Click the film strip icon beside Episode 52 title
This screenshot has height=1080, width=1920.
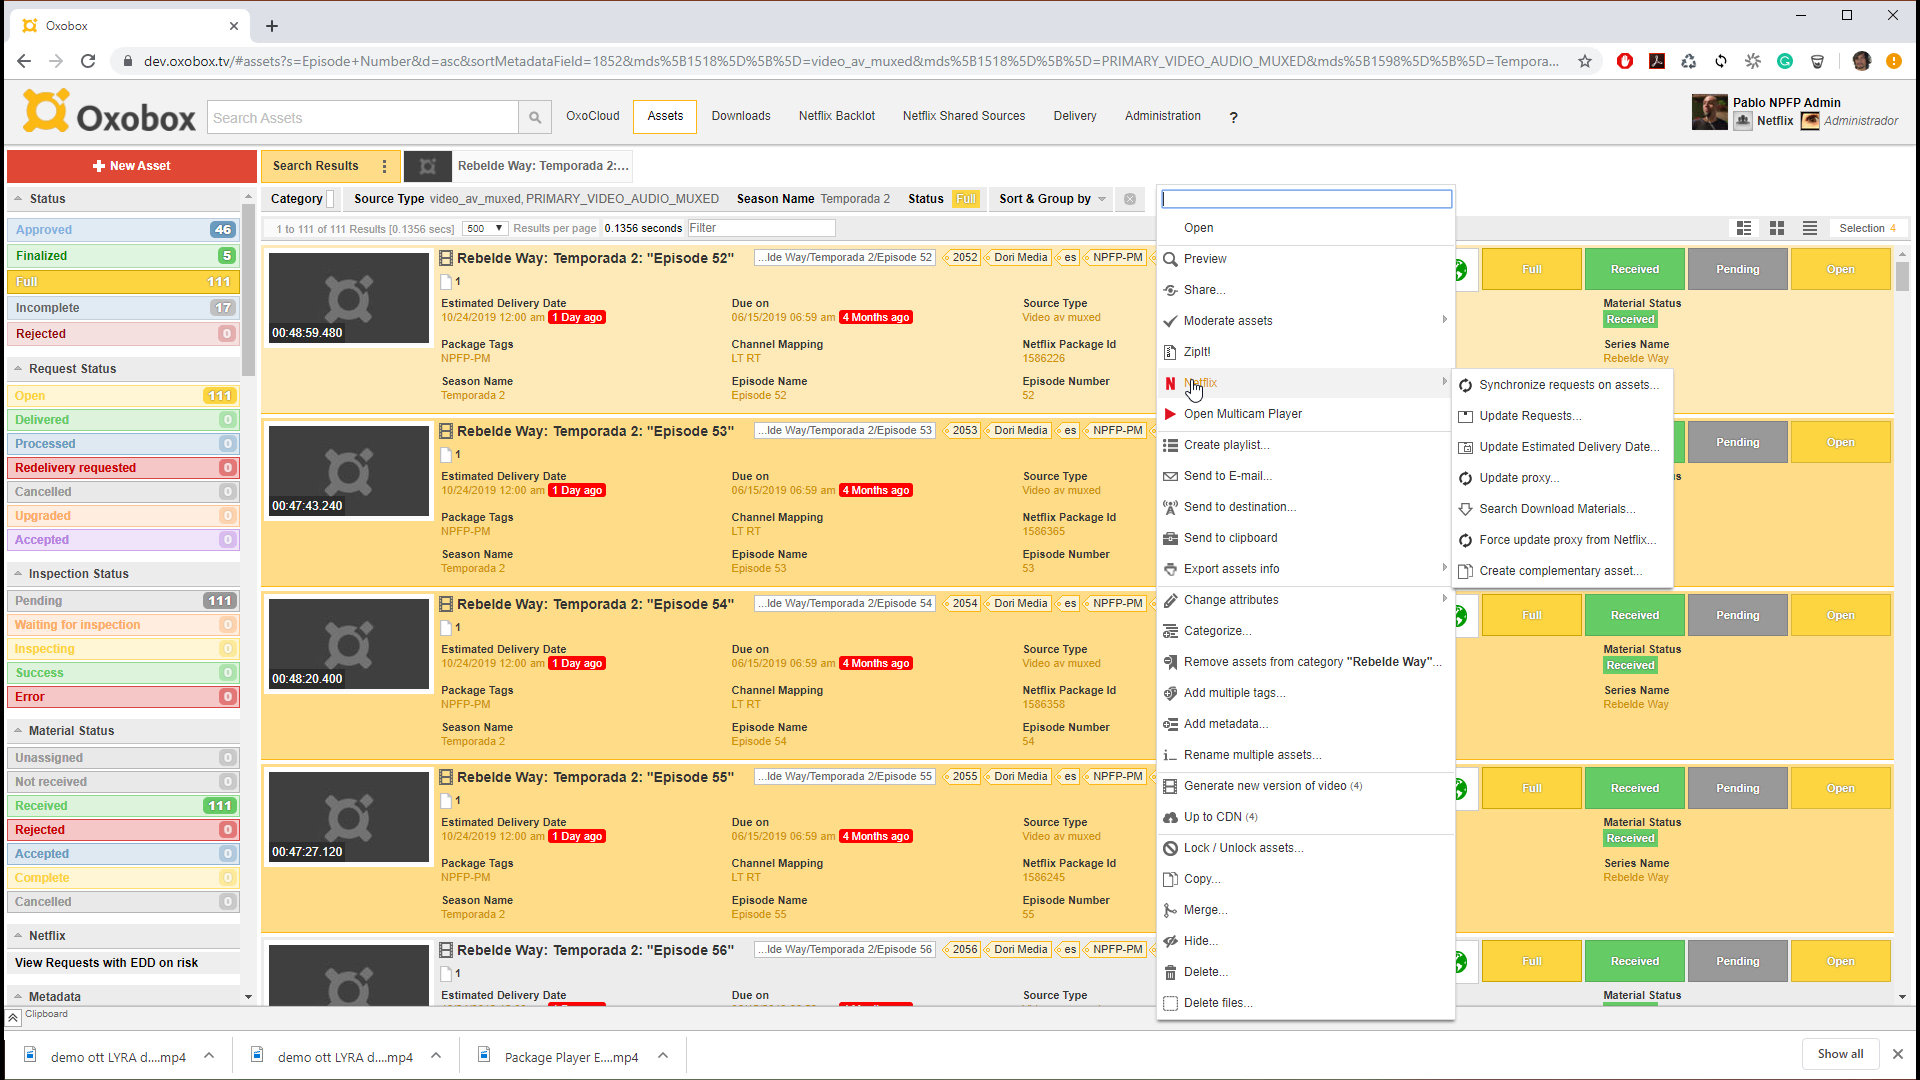click(x=446, y=258)
